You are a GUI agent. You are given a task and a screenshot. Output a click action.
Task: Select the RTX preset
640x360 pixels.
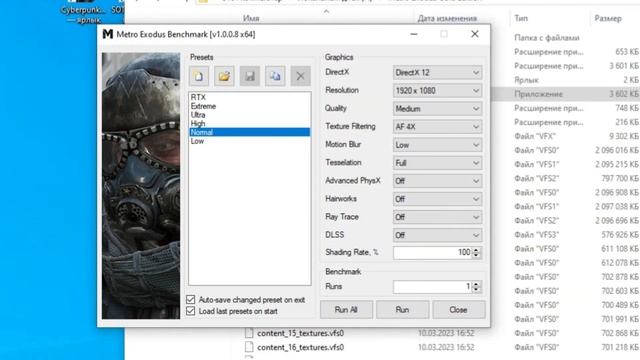pos(249,97)
